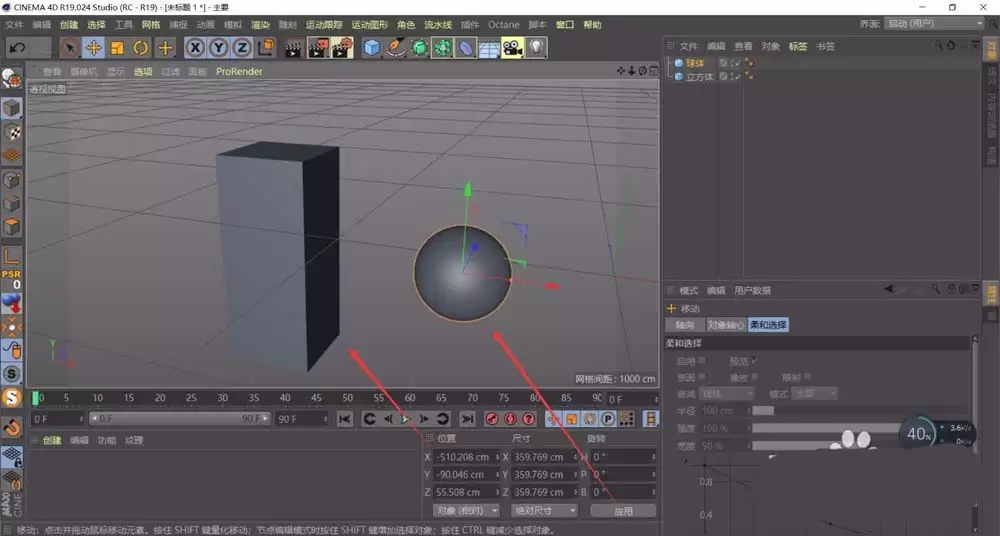Open the render settings clapperboard icon
Screen dimensions: 1000x536
point(342,47)
